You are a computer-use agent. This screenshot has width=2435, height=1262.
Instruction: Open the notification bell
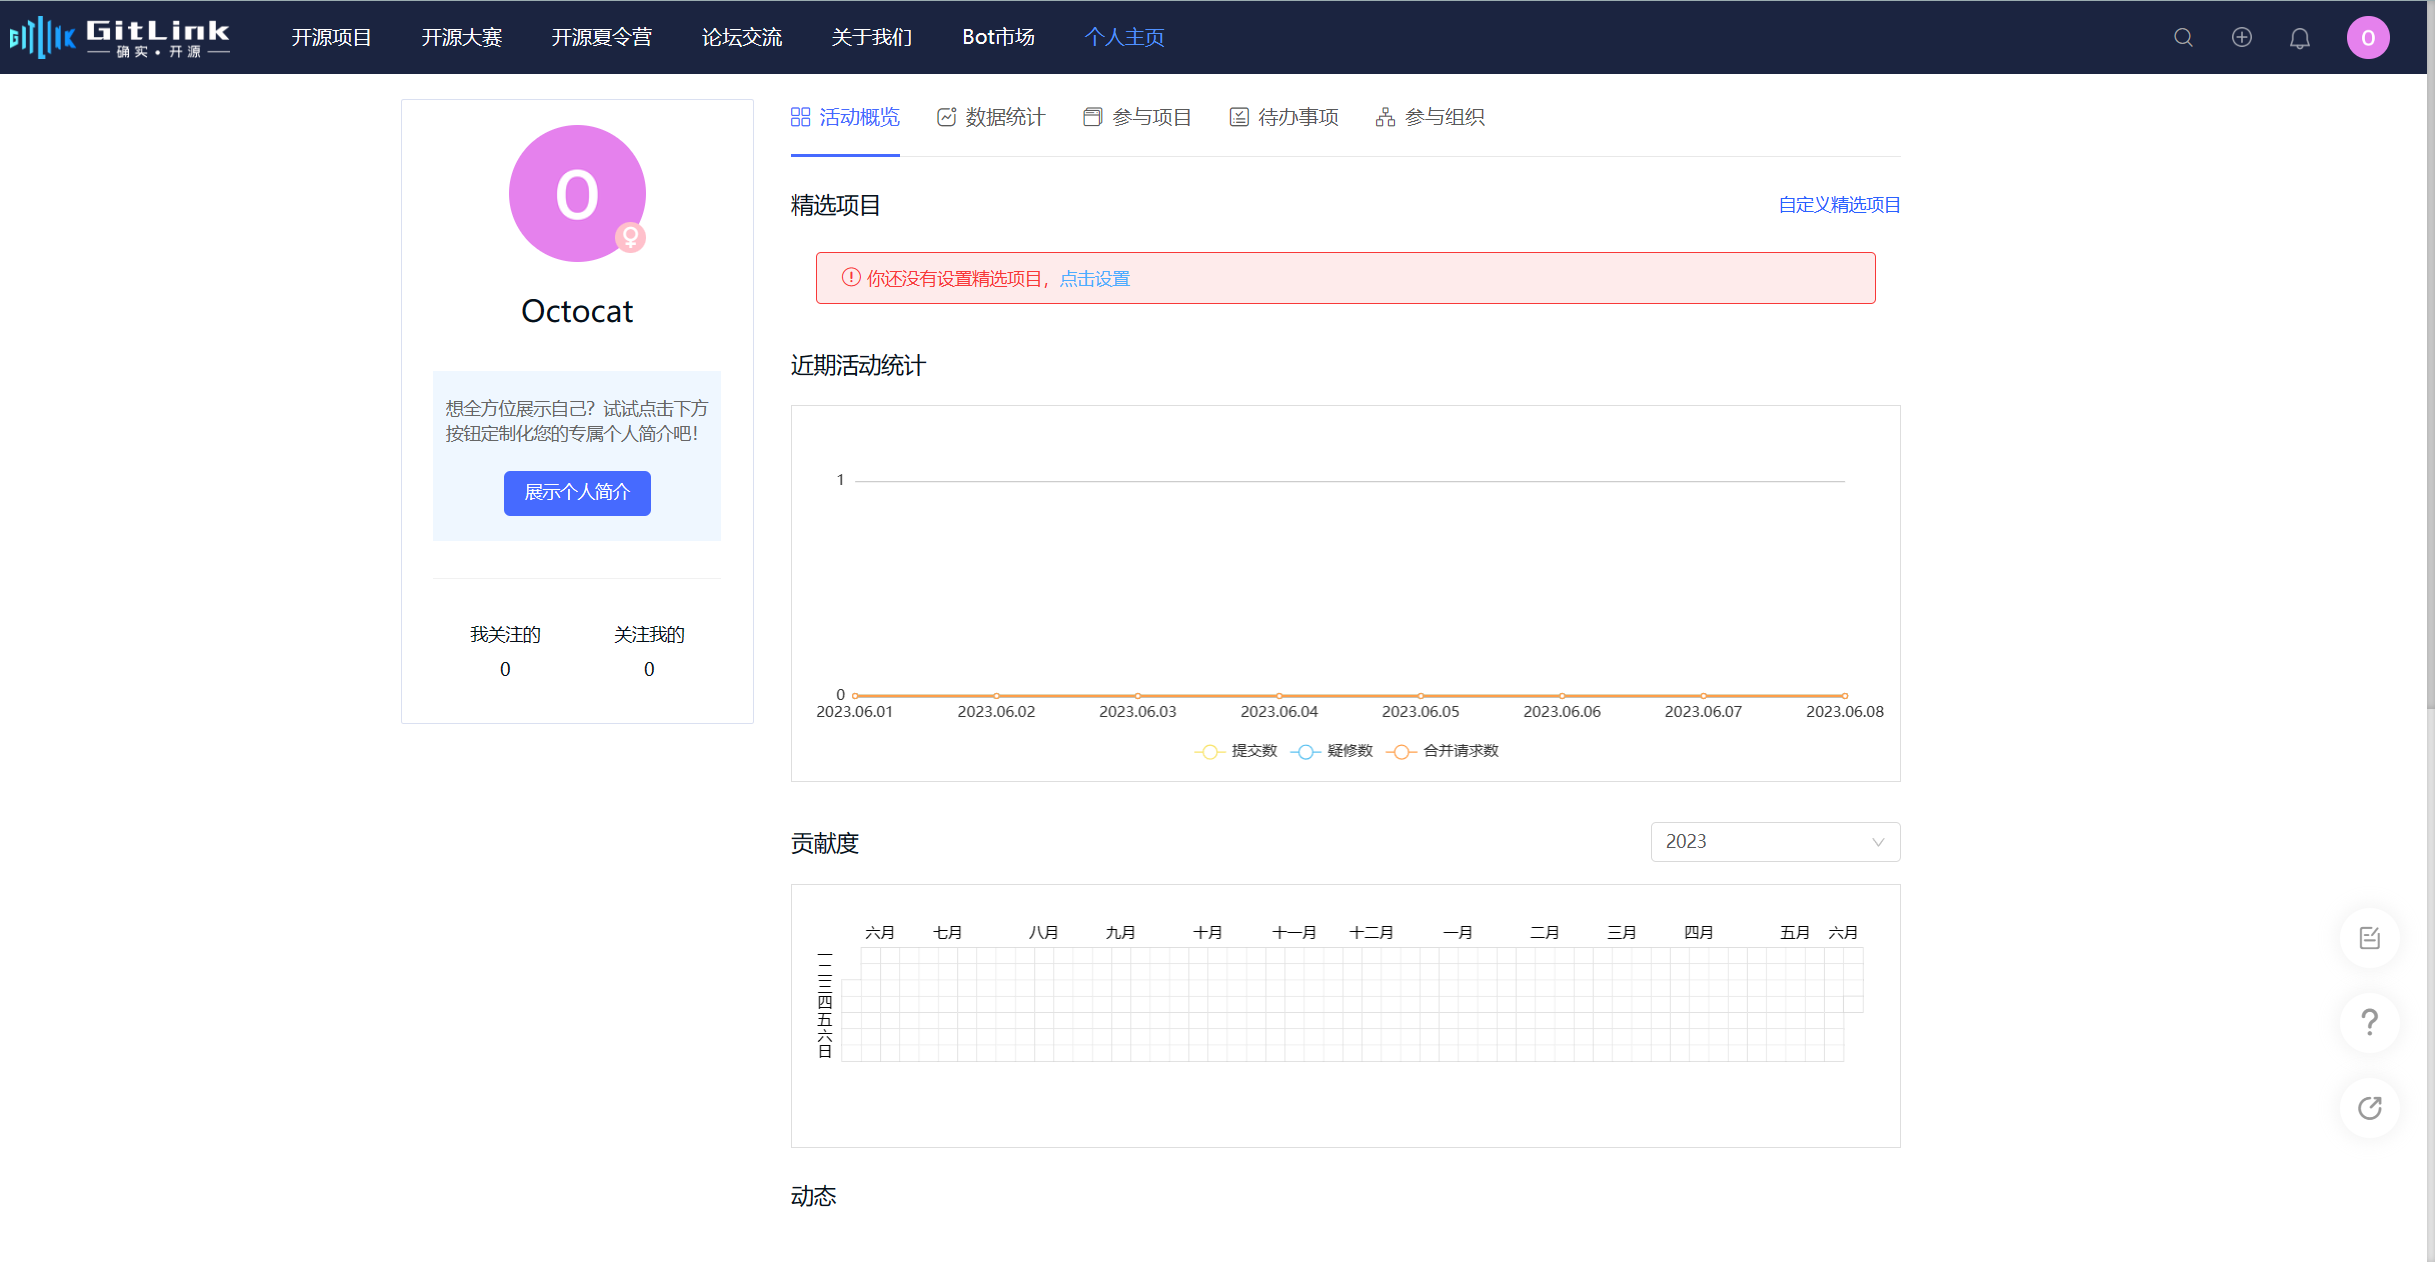tap(2299, 38)
